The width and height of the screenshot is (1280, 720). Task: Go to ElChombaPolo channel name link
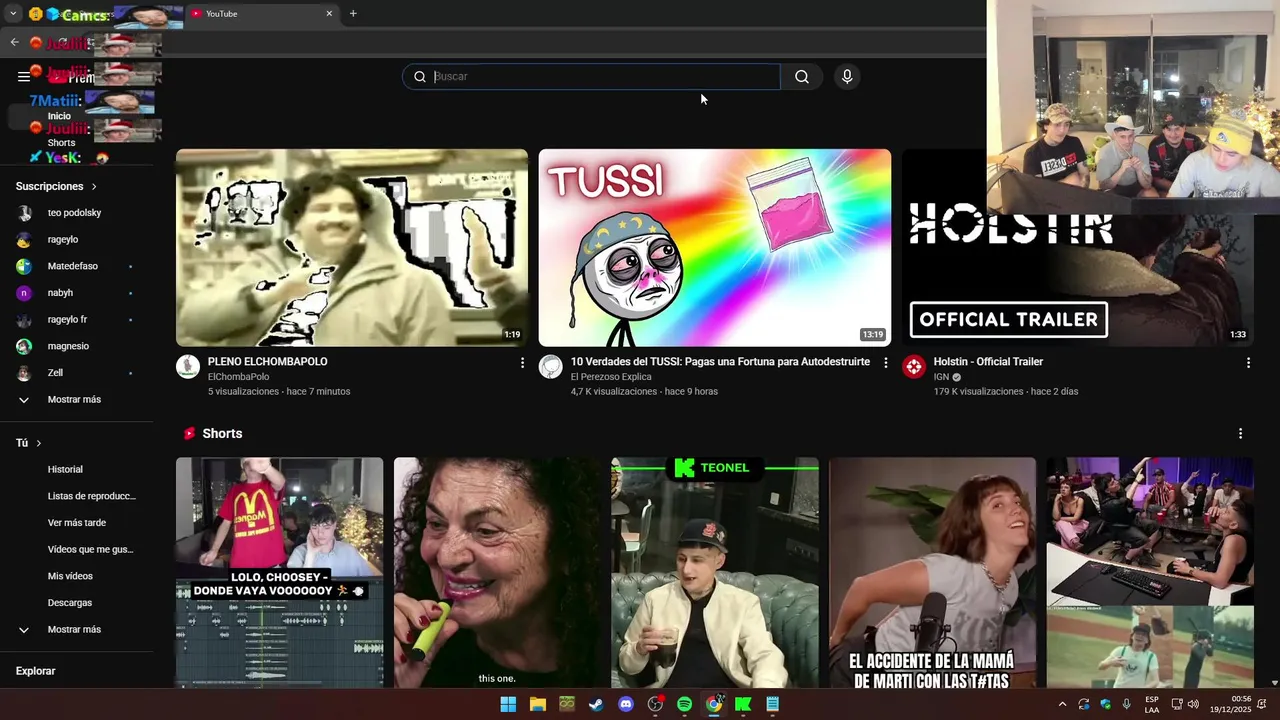click(x=238, y=377)
